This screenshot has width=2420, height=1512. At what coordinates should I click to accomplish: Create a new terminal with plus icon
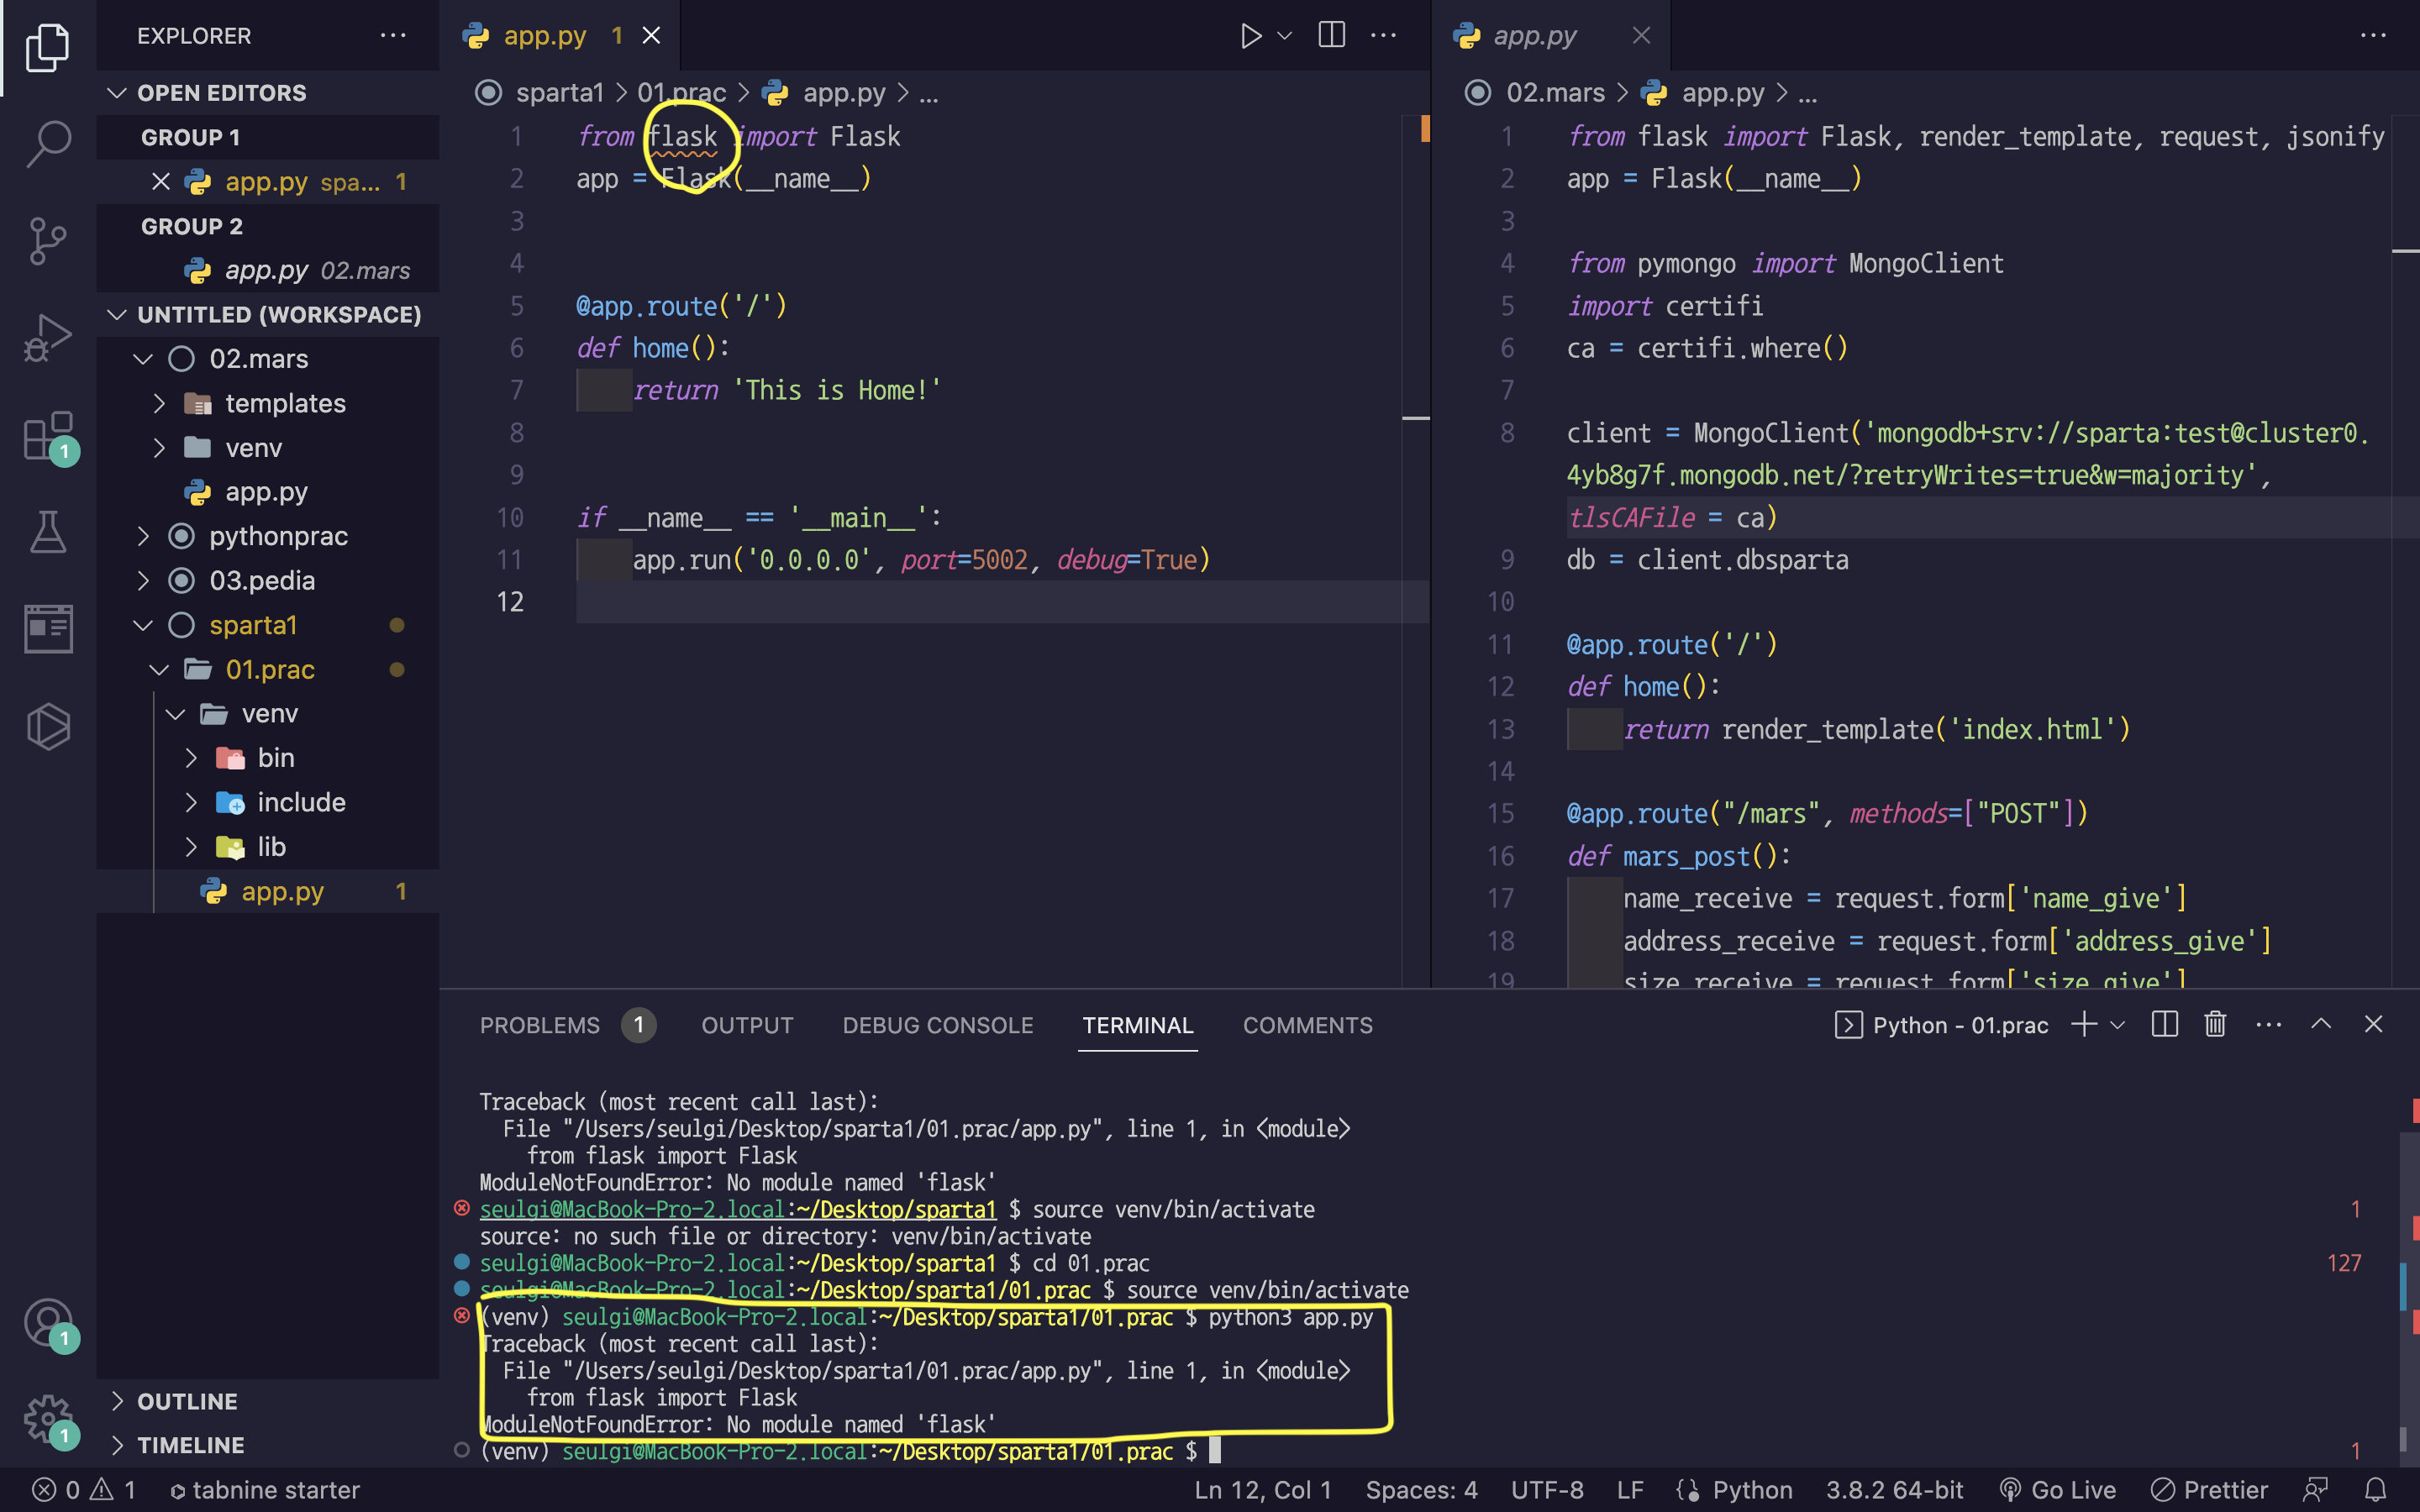[2085, 1024]
